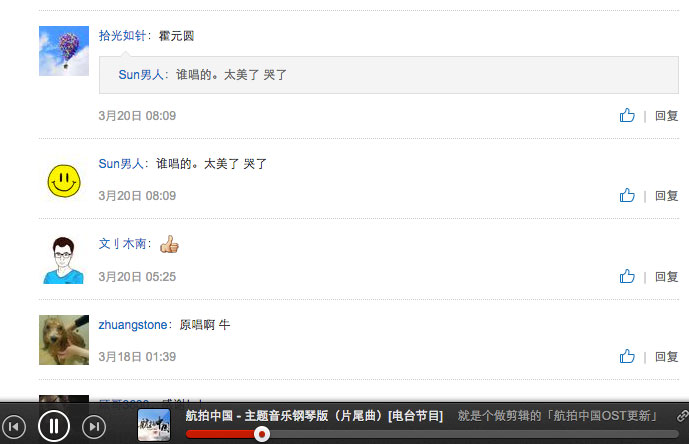Pause the current song
This screenshot has width=689, height=444.
pyautogui.click(x=54, y=426)
